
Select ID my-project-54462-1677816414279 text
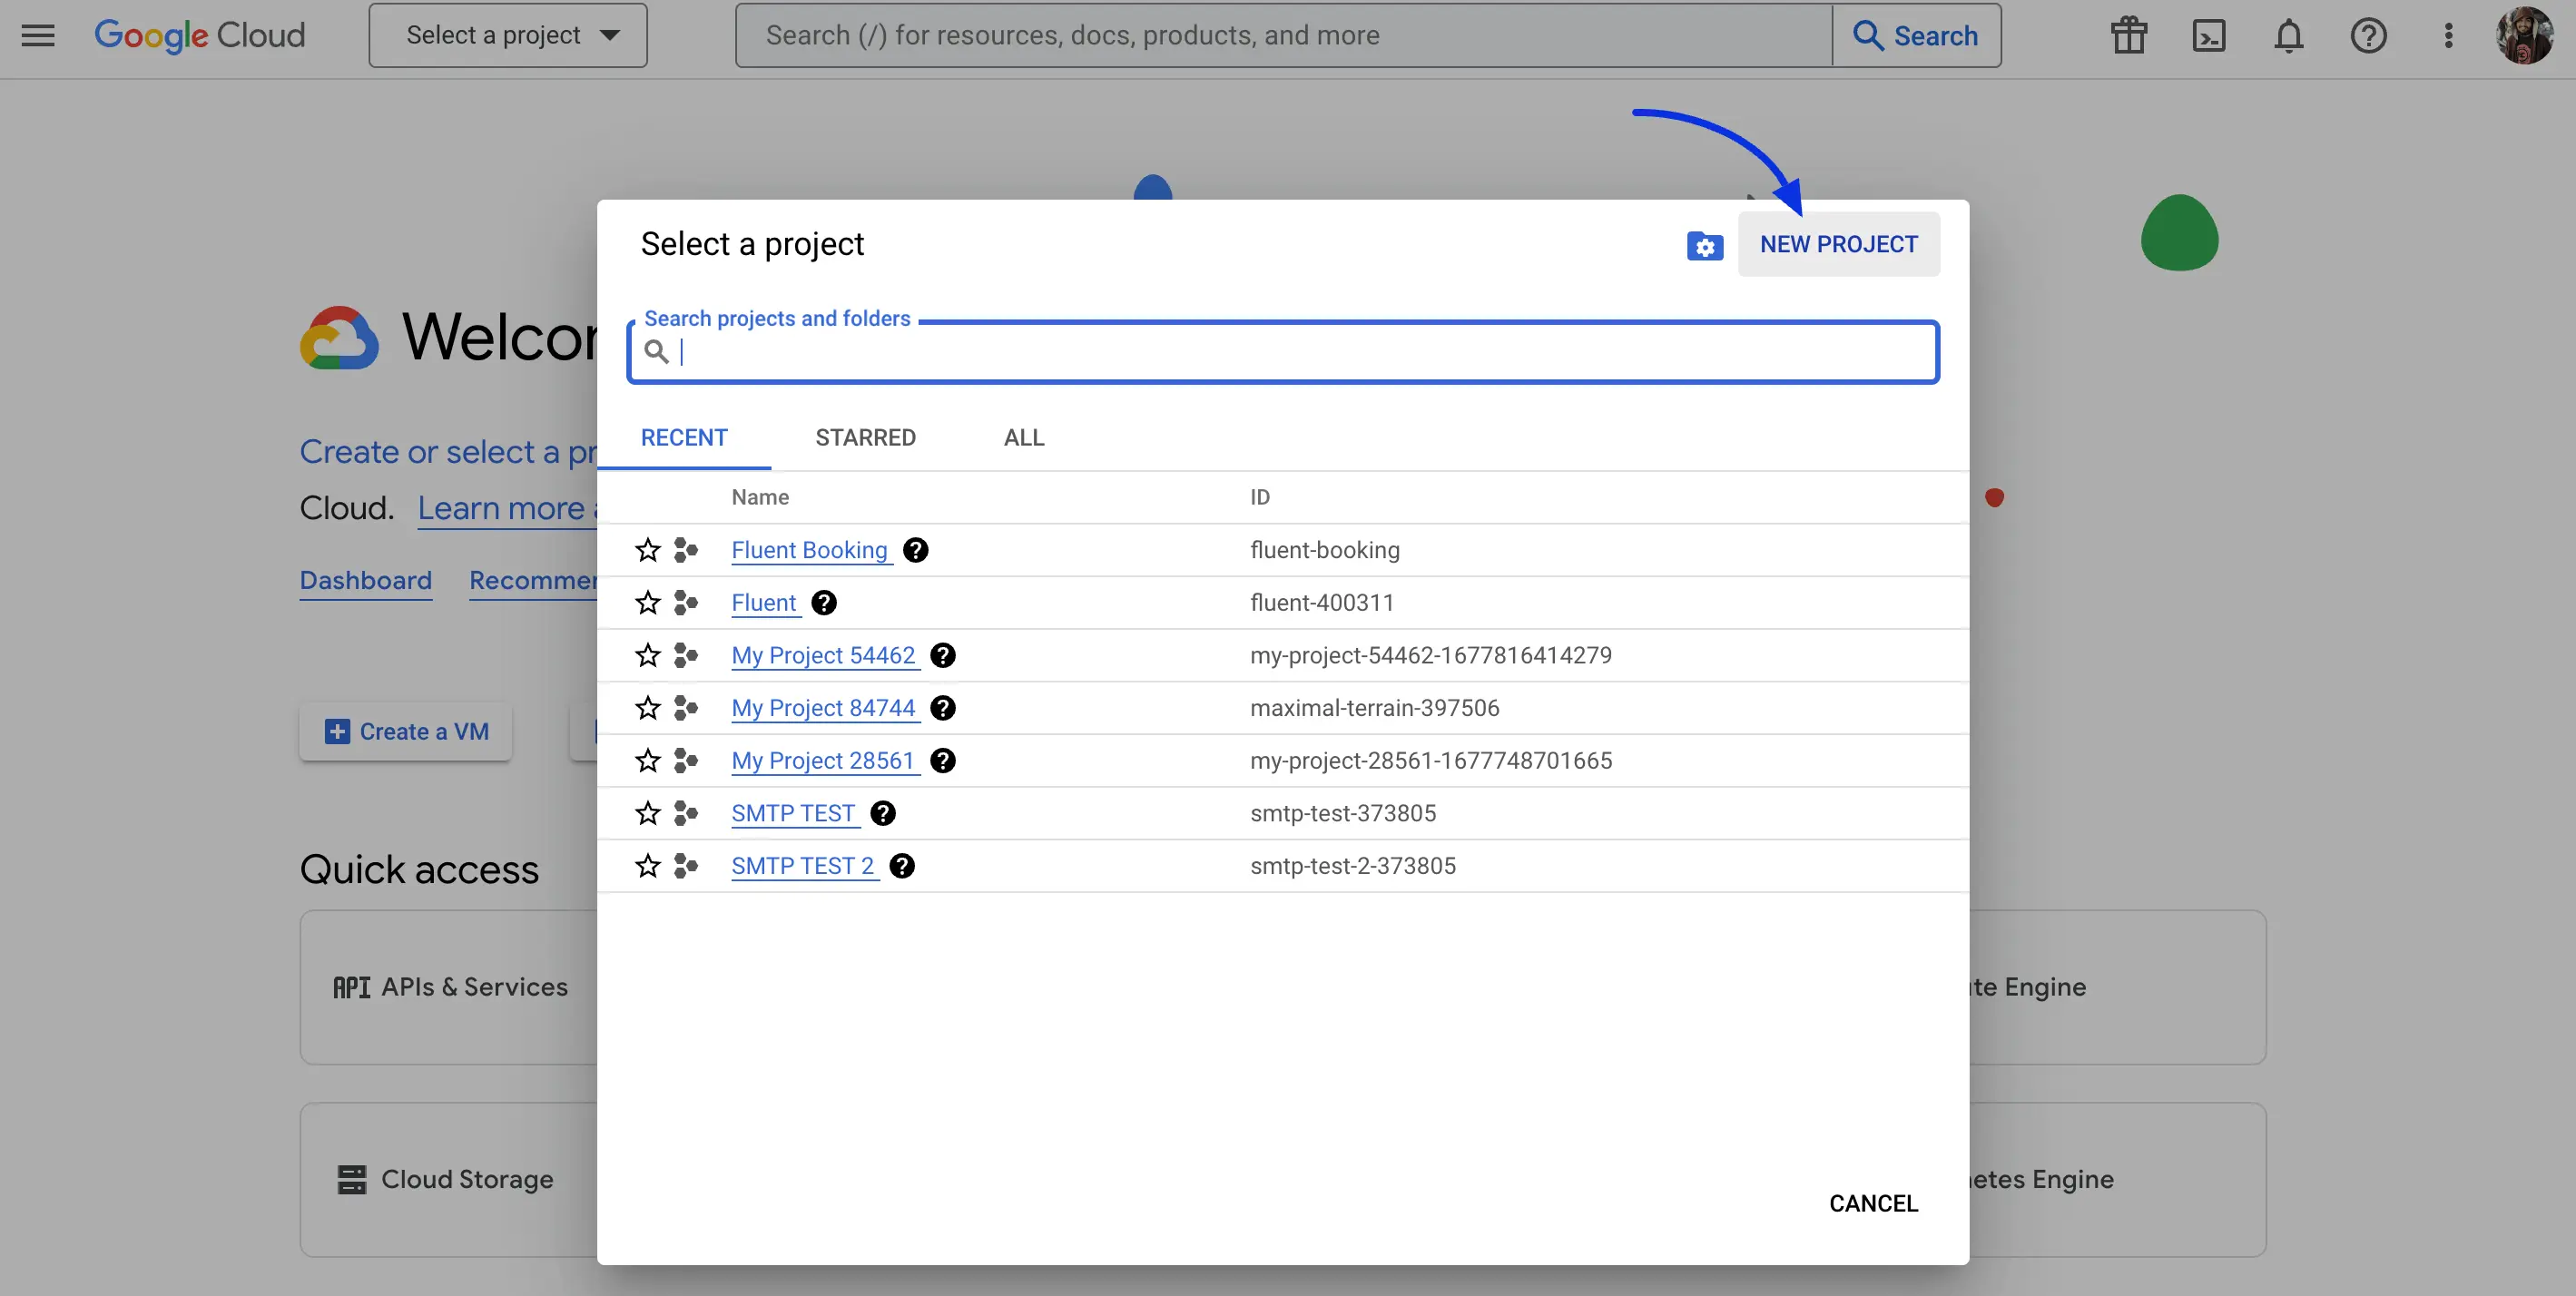point(1431,655)
